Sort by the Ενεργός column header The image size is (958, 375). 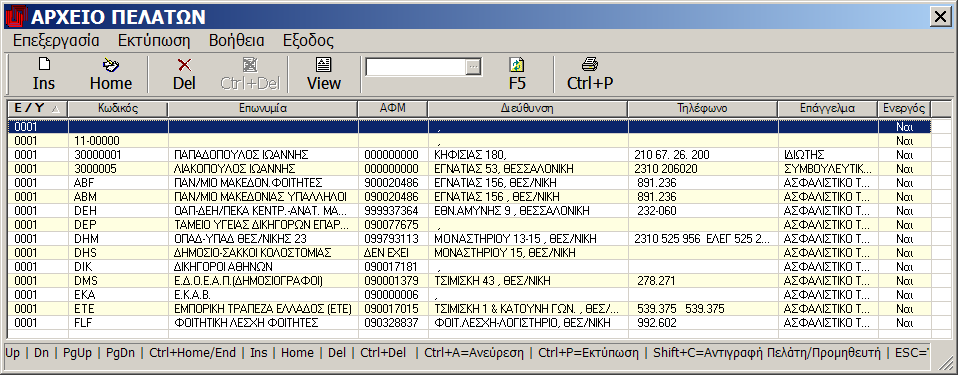point(904,109)
